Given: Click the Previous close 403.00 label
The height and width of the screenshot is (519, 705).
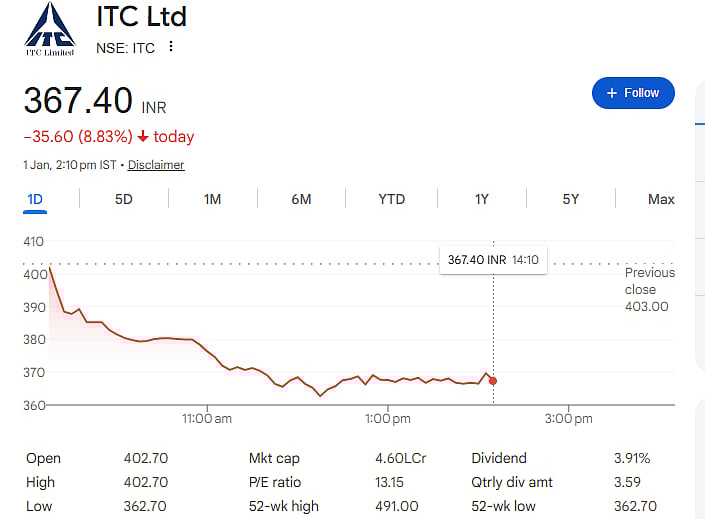Looking at the screenshot, I should (649, 289).
